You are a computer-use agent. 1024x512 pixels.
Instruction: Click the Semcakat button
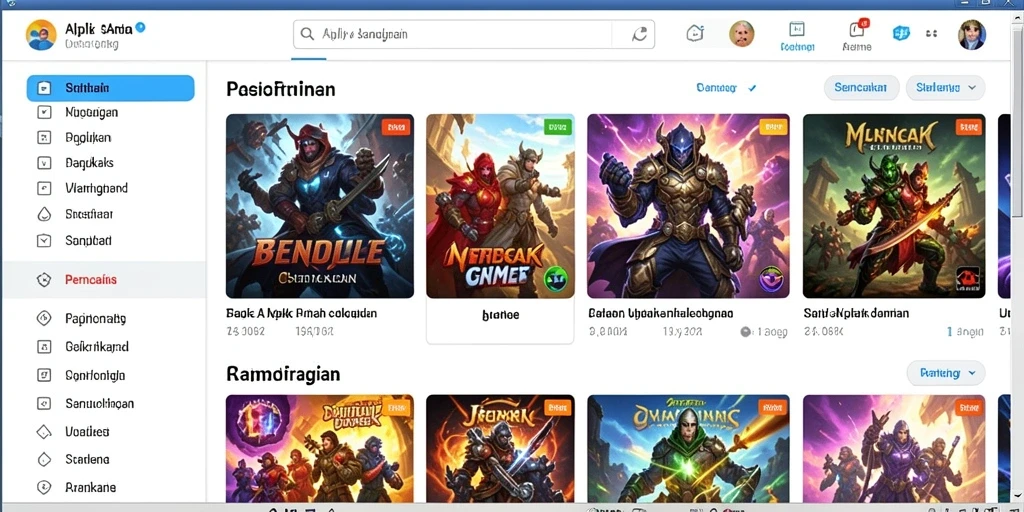(x=861, y=88)
